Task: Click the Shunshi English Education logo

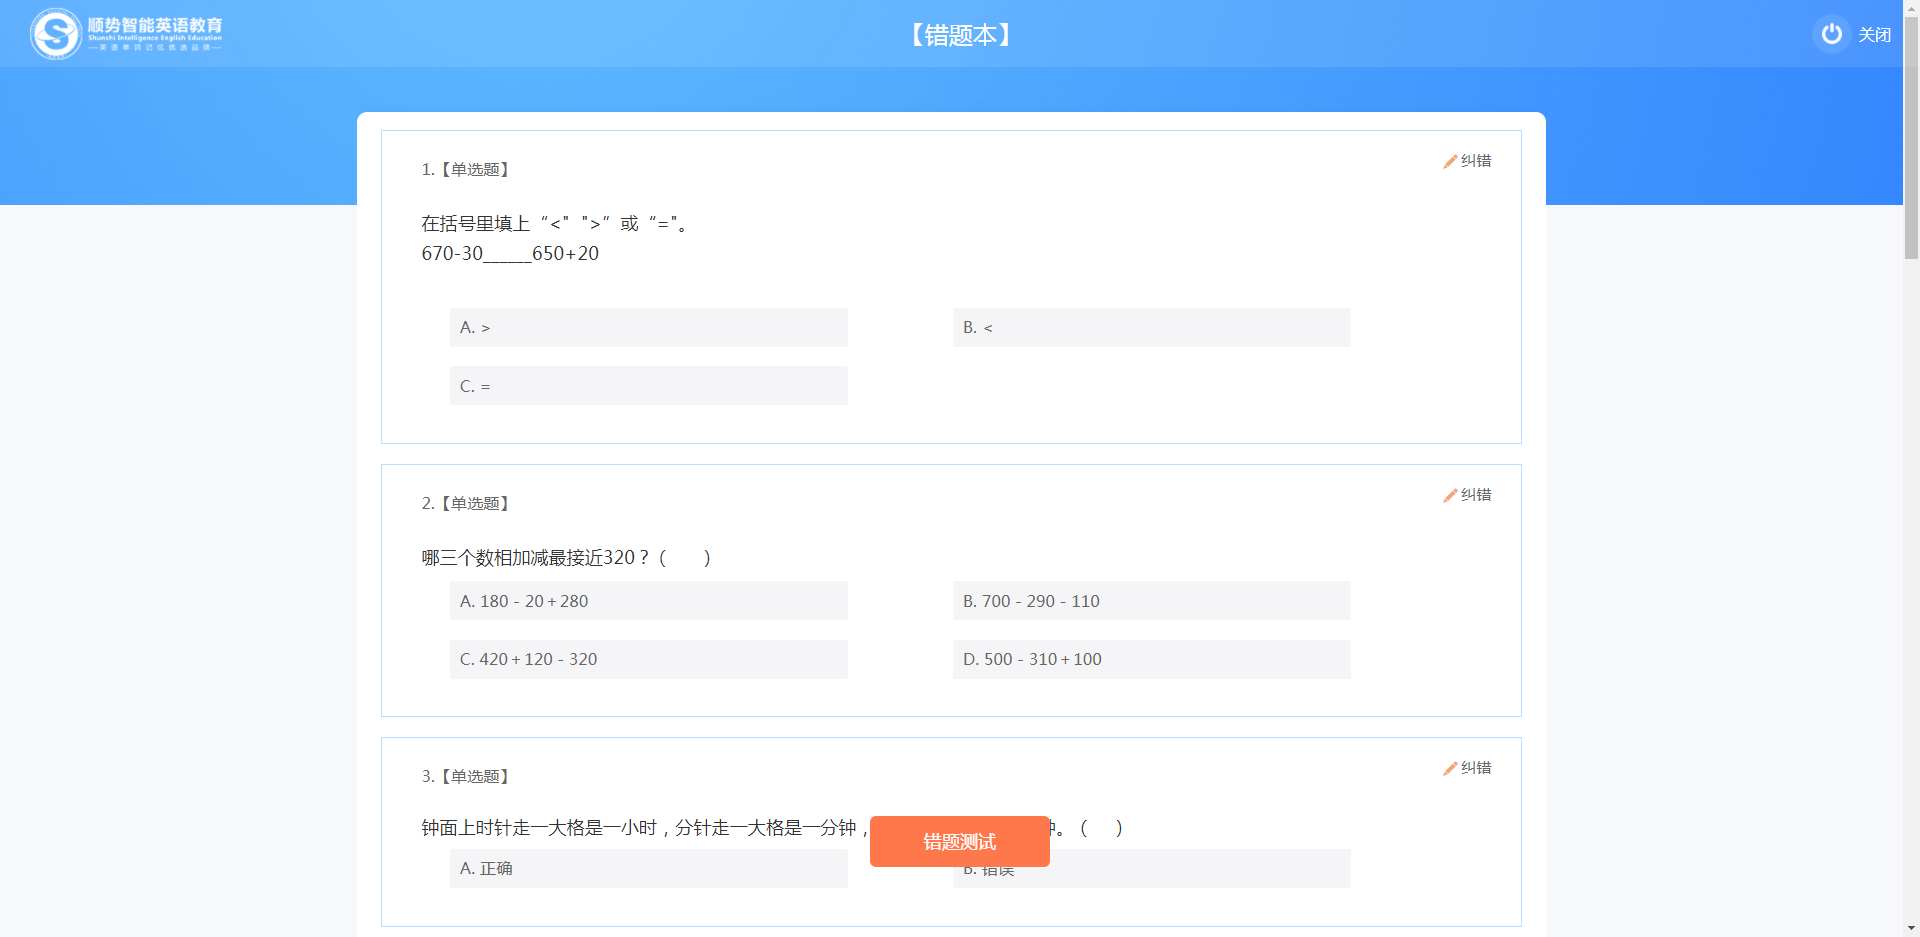Action: 127,34
